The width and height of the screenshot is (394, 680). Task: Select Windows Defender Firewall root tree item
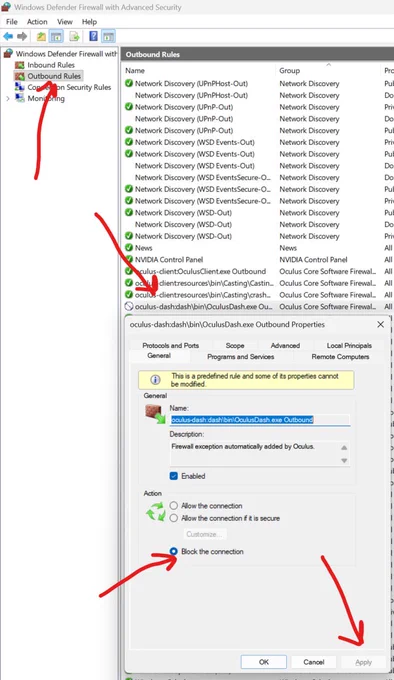pos(66,54)
